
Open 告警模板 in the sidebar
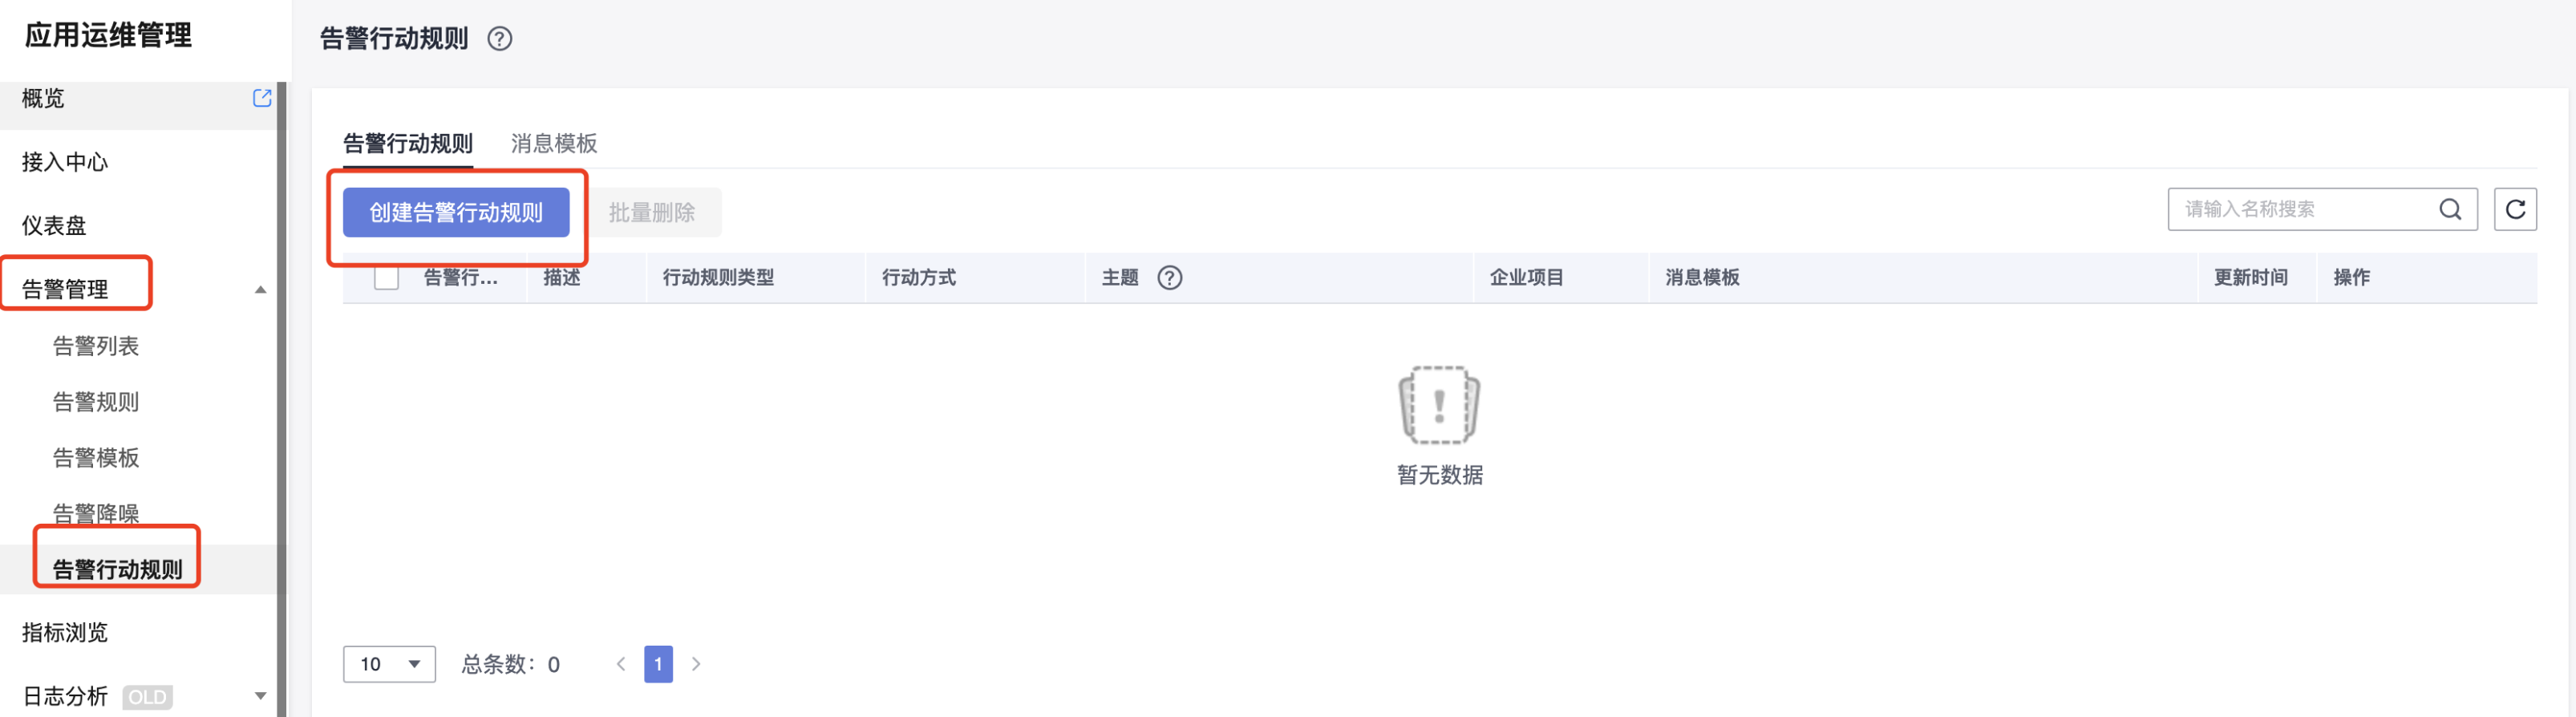click(x=96, y=458)
